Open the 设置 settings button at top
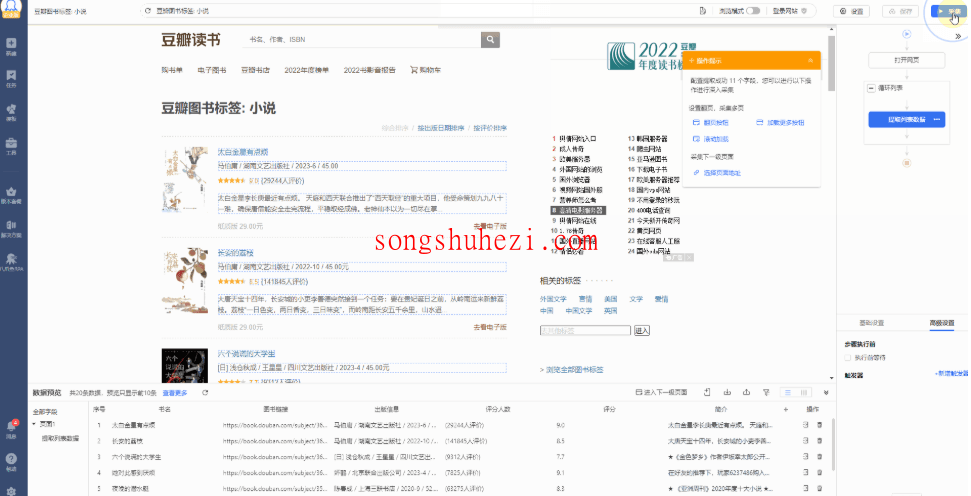Image resolution: width=971 pixels, height=496 pixels. click(x=851, y=11)
